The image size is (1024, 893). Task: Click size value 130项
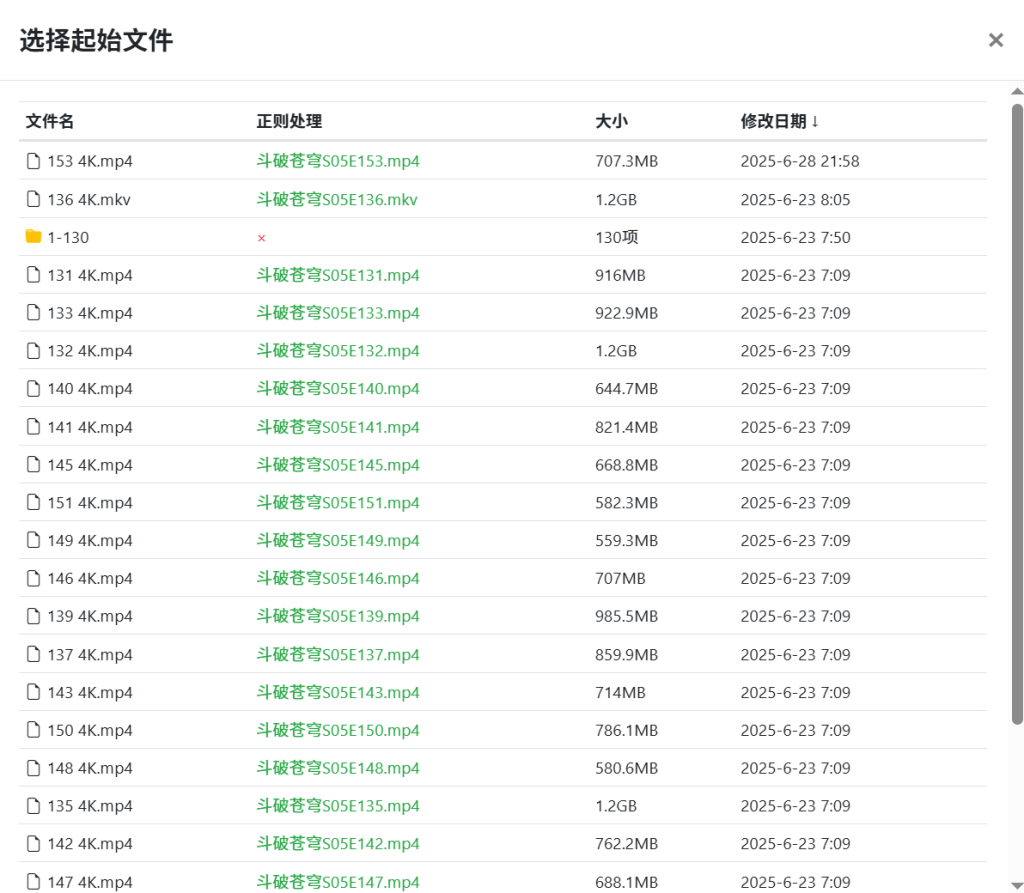tap(616, 238)
